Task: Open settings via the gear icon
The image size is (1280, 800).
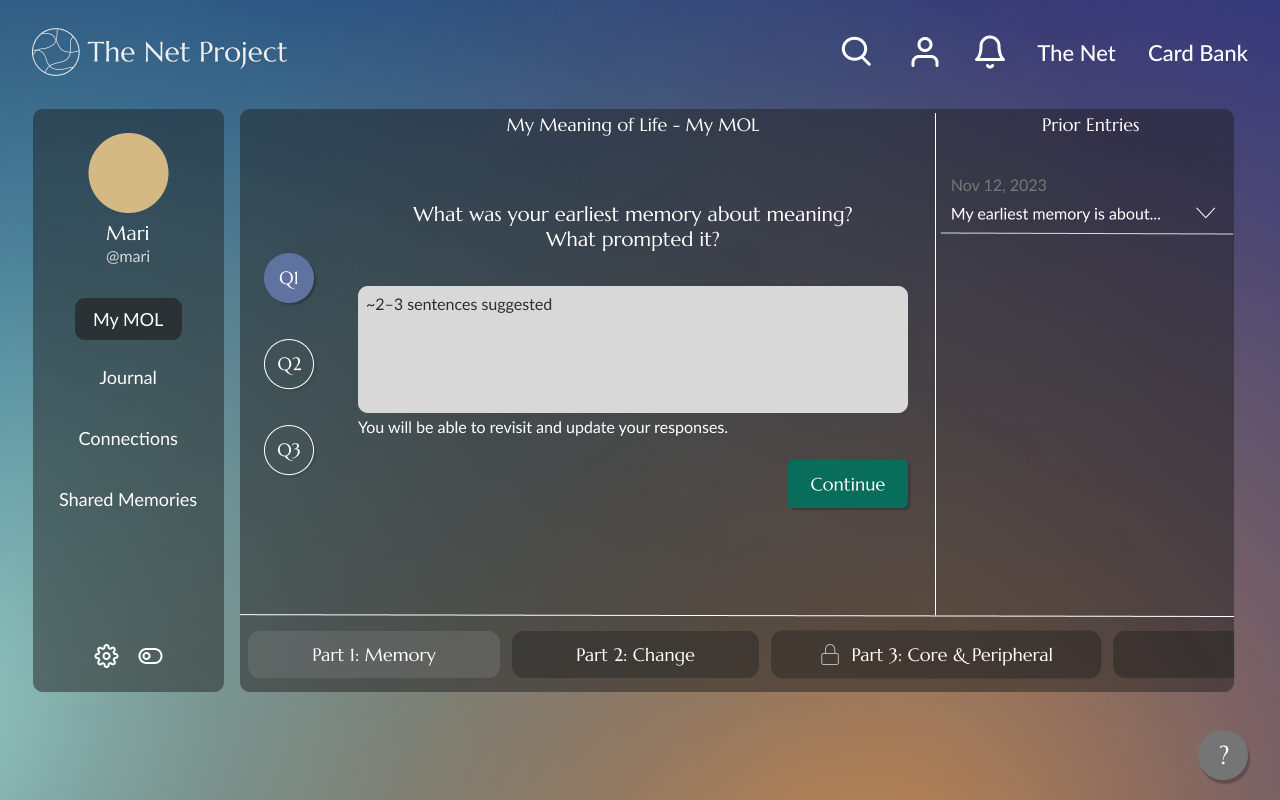Action: pyautogui.click(x=106, y=656)
